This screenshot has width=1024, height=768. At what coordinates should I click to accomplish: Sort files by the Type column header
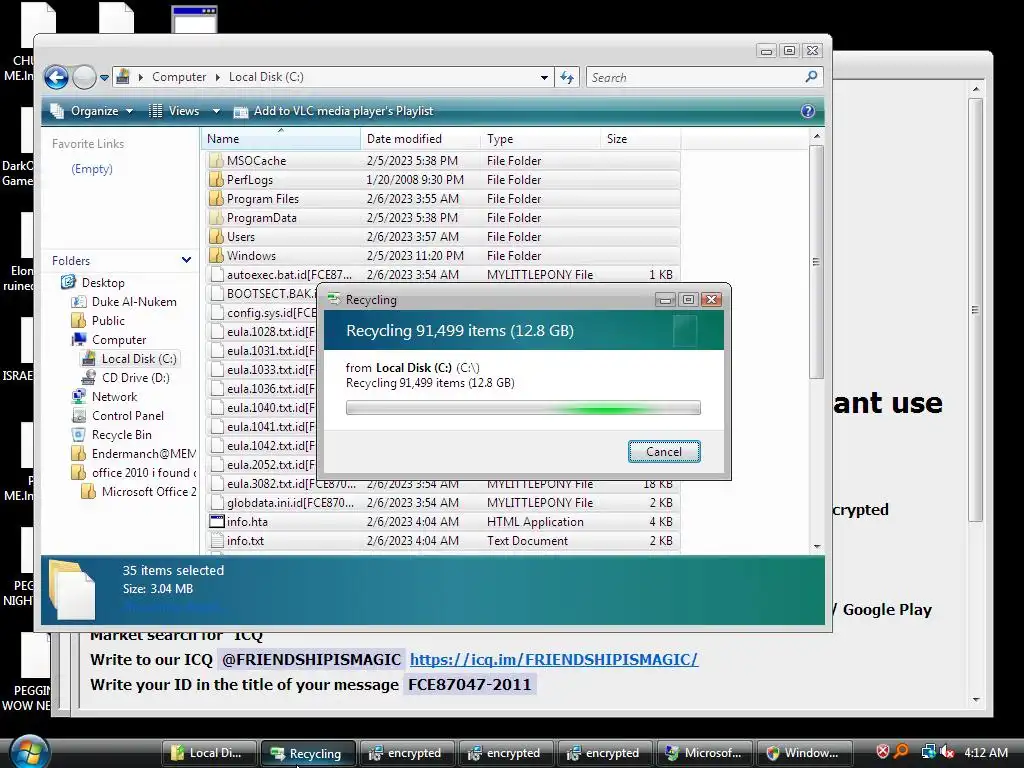[541, 138]
